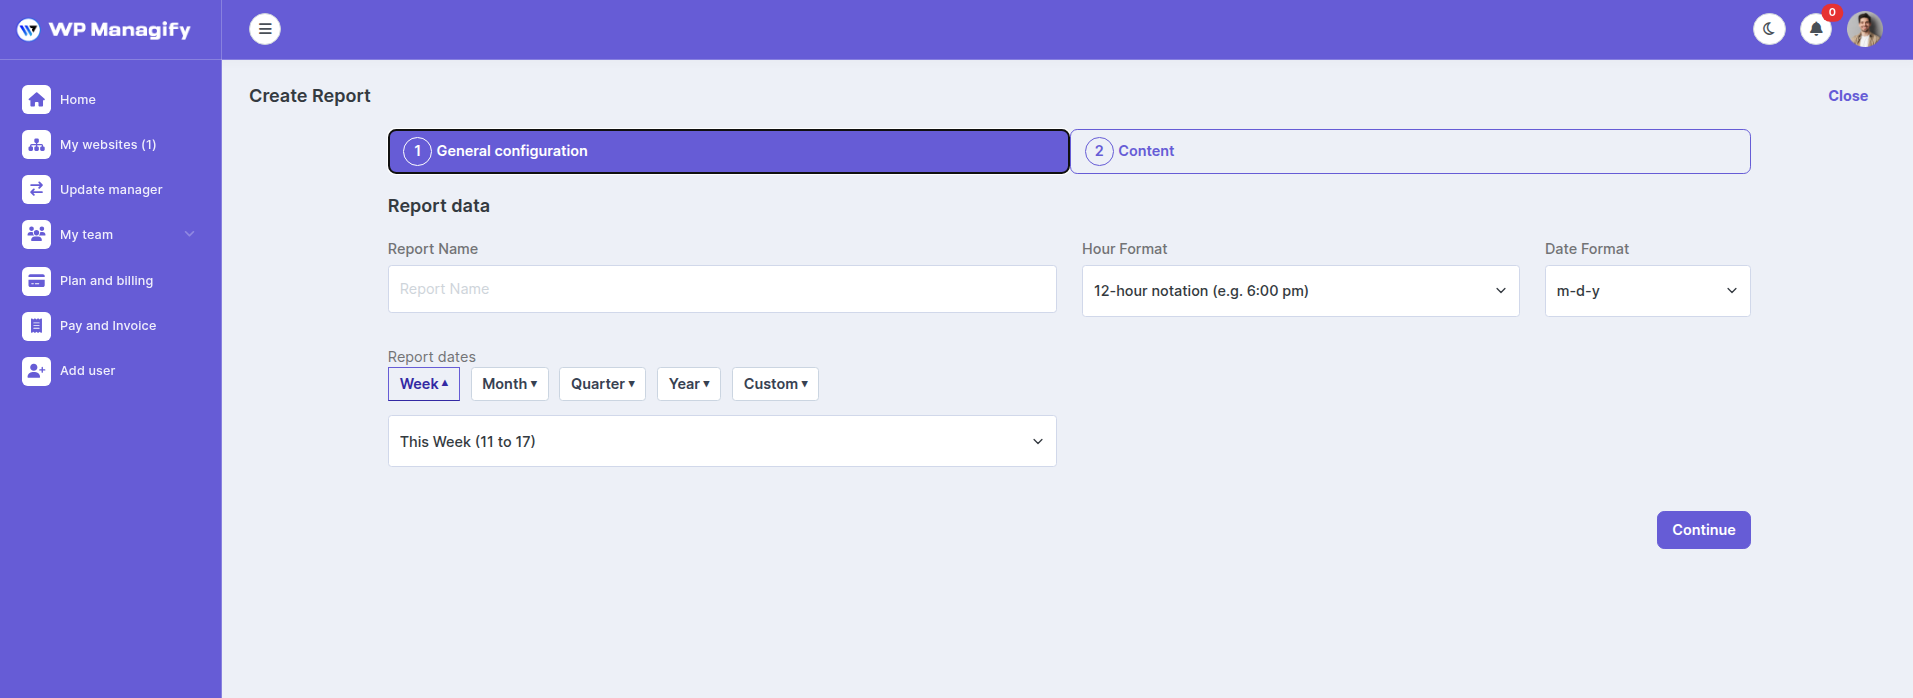Image resolution: width=1913 pixels, height=698 pixels.
Task: Click the notification count badge
Action: [x=1832, y=13]
